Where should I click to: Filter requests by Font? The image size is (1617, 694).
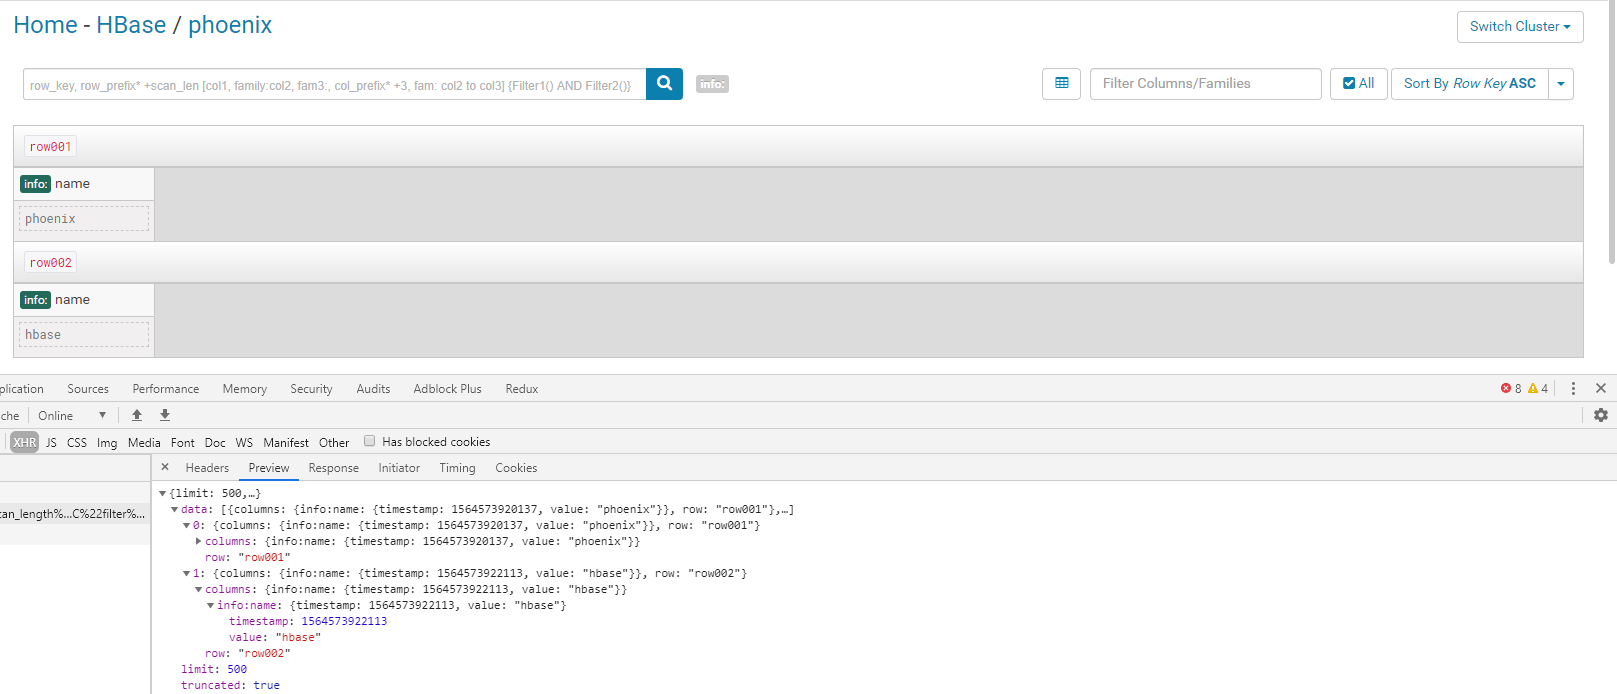(183, 442)
